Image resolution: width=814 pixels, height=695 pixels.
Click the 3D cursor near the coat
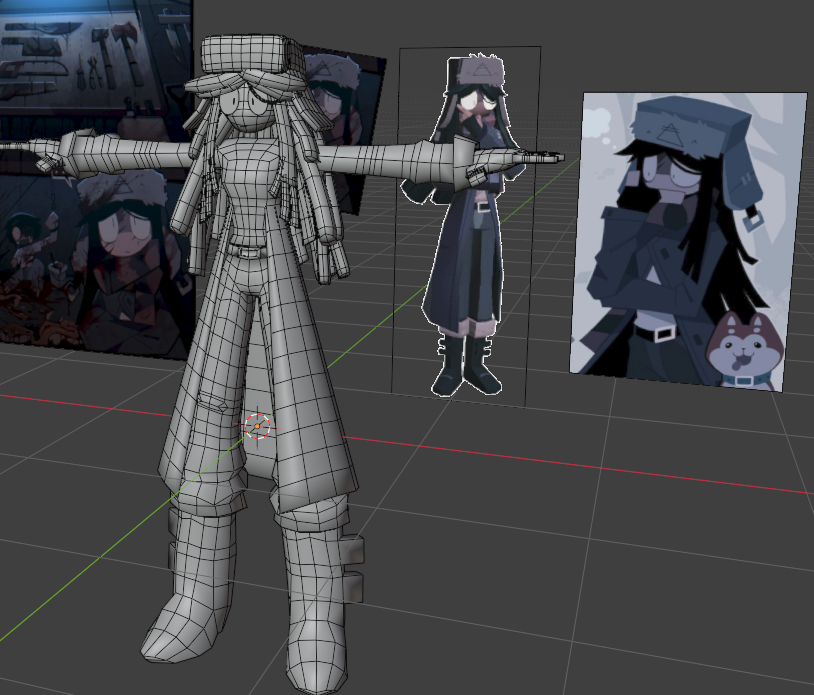pyautogui.click(x=257, y=426)
